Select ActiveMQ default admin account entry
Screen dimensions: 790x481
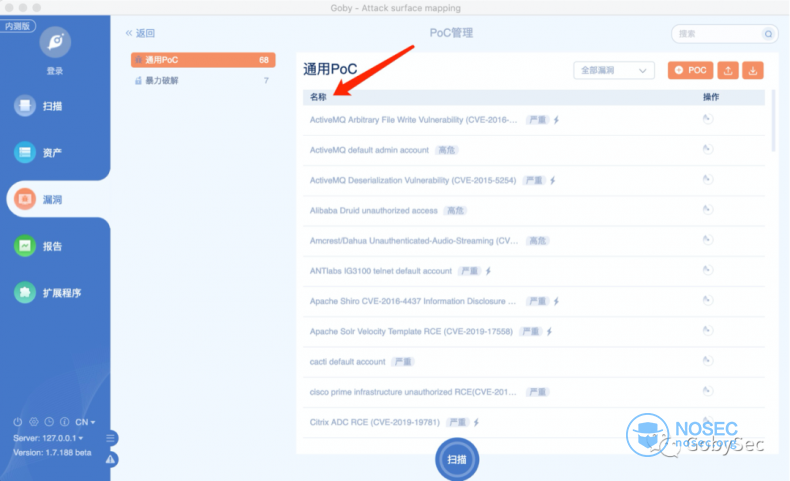369,150
